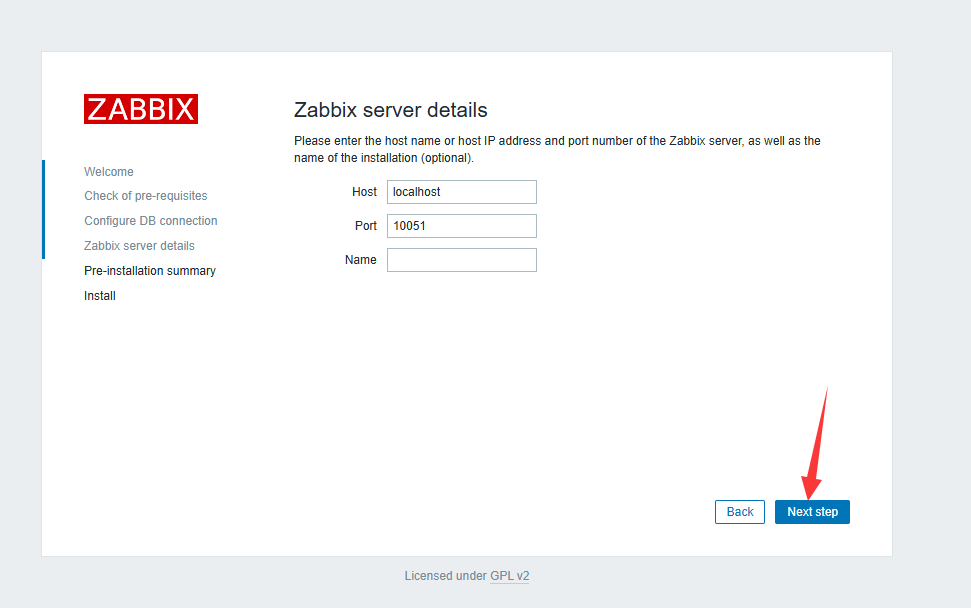Select the Port field containing 10051
This screenshot has height=608, width=971.
click(461, 226)
